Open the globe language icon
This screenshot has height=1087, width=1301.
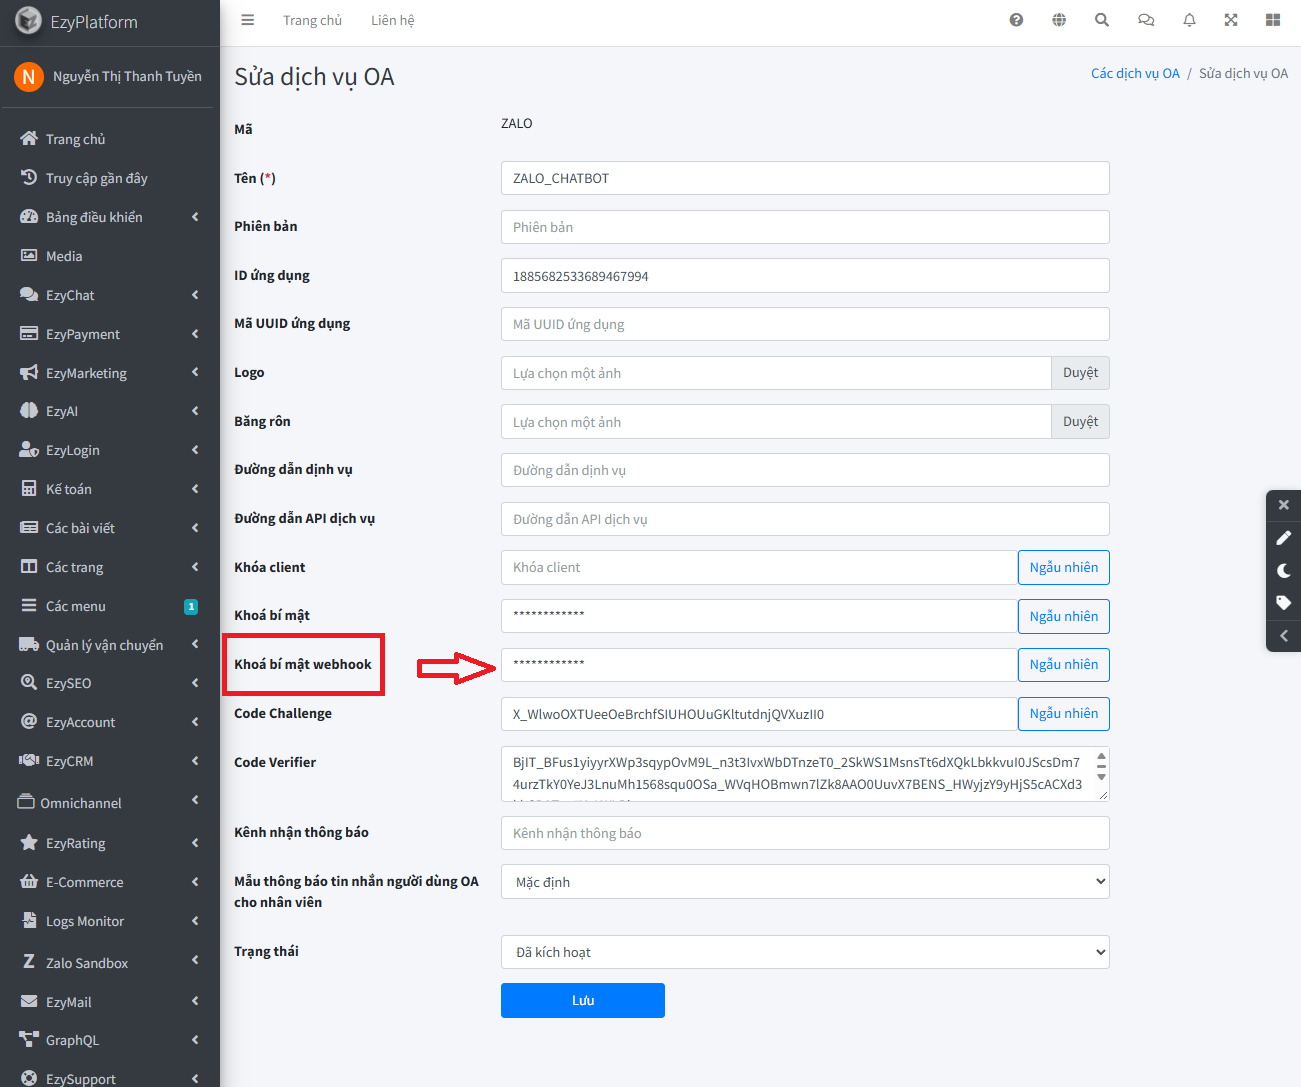pyautogui.click(x=1059, y=20)
